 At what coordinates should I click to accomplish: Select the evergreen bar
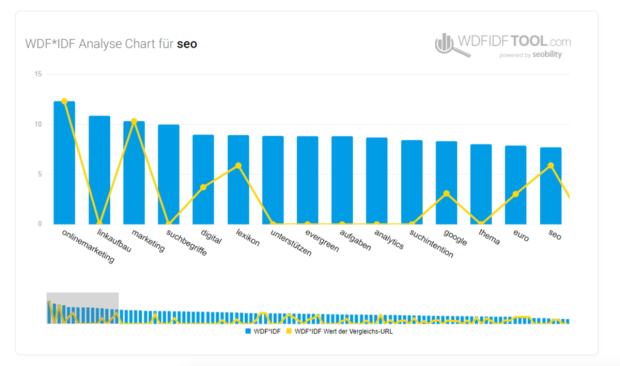308,180
